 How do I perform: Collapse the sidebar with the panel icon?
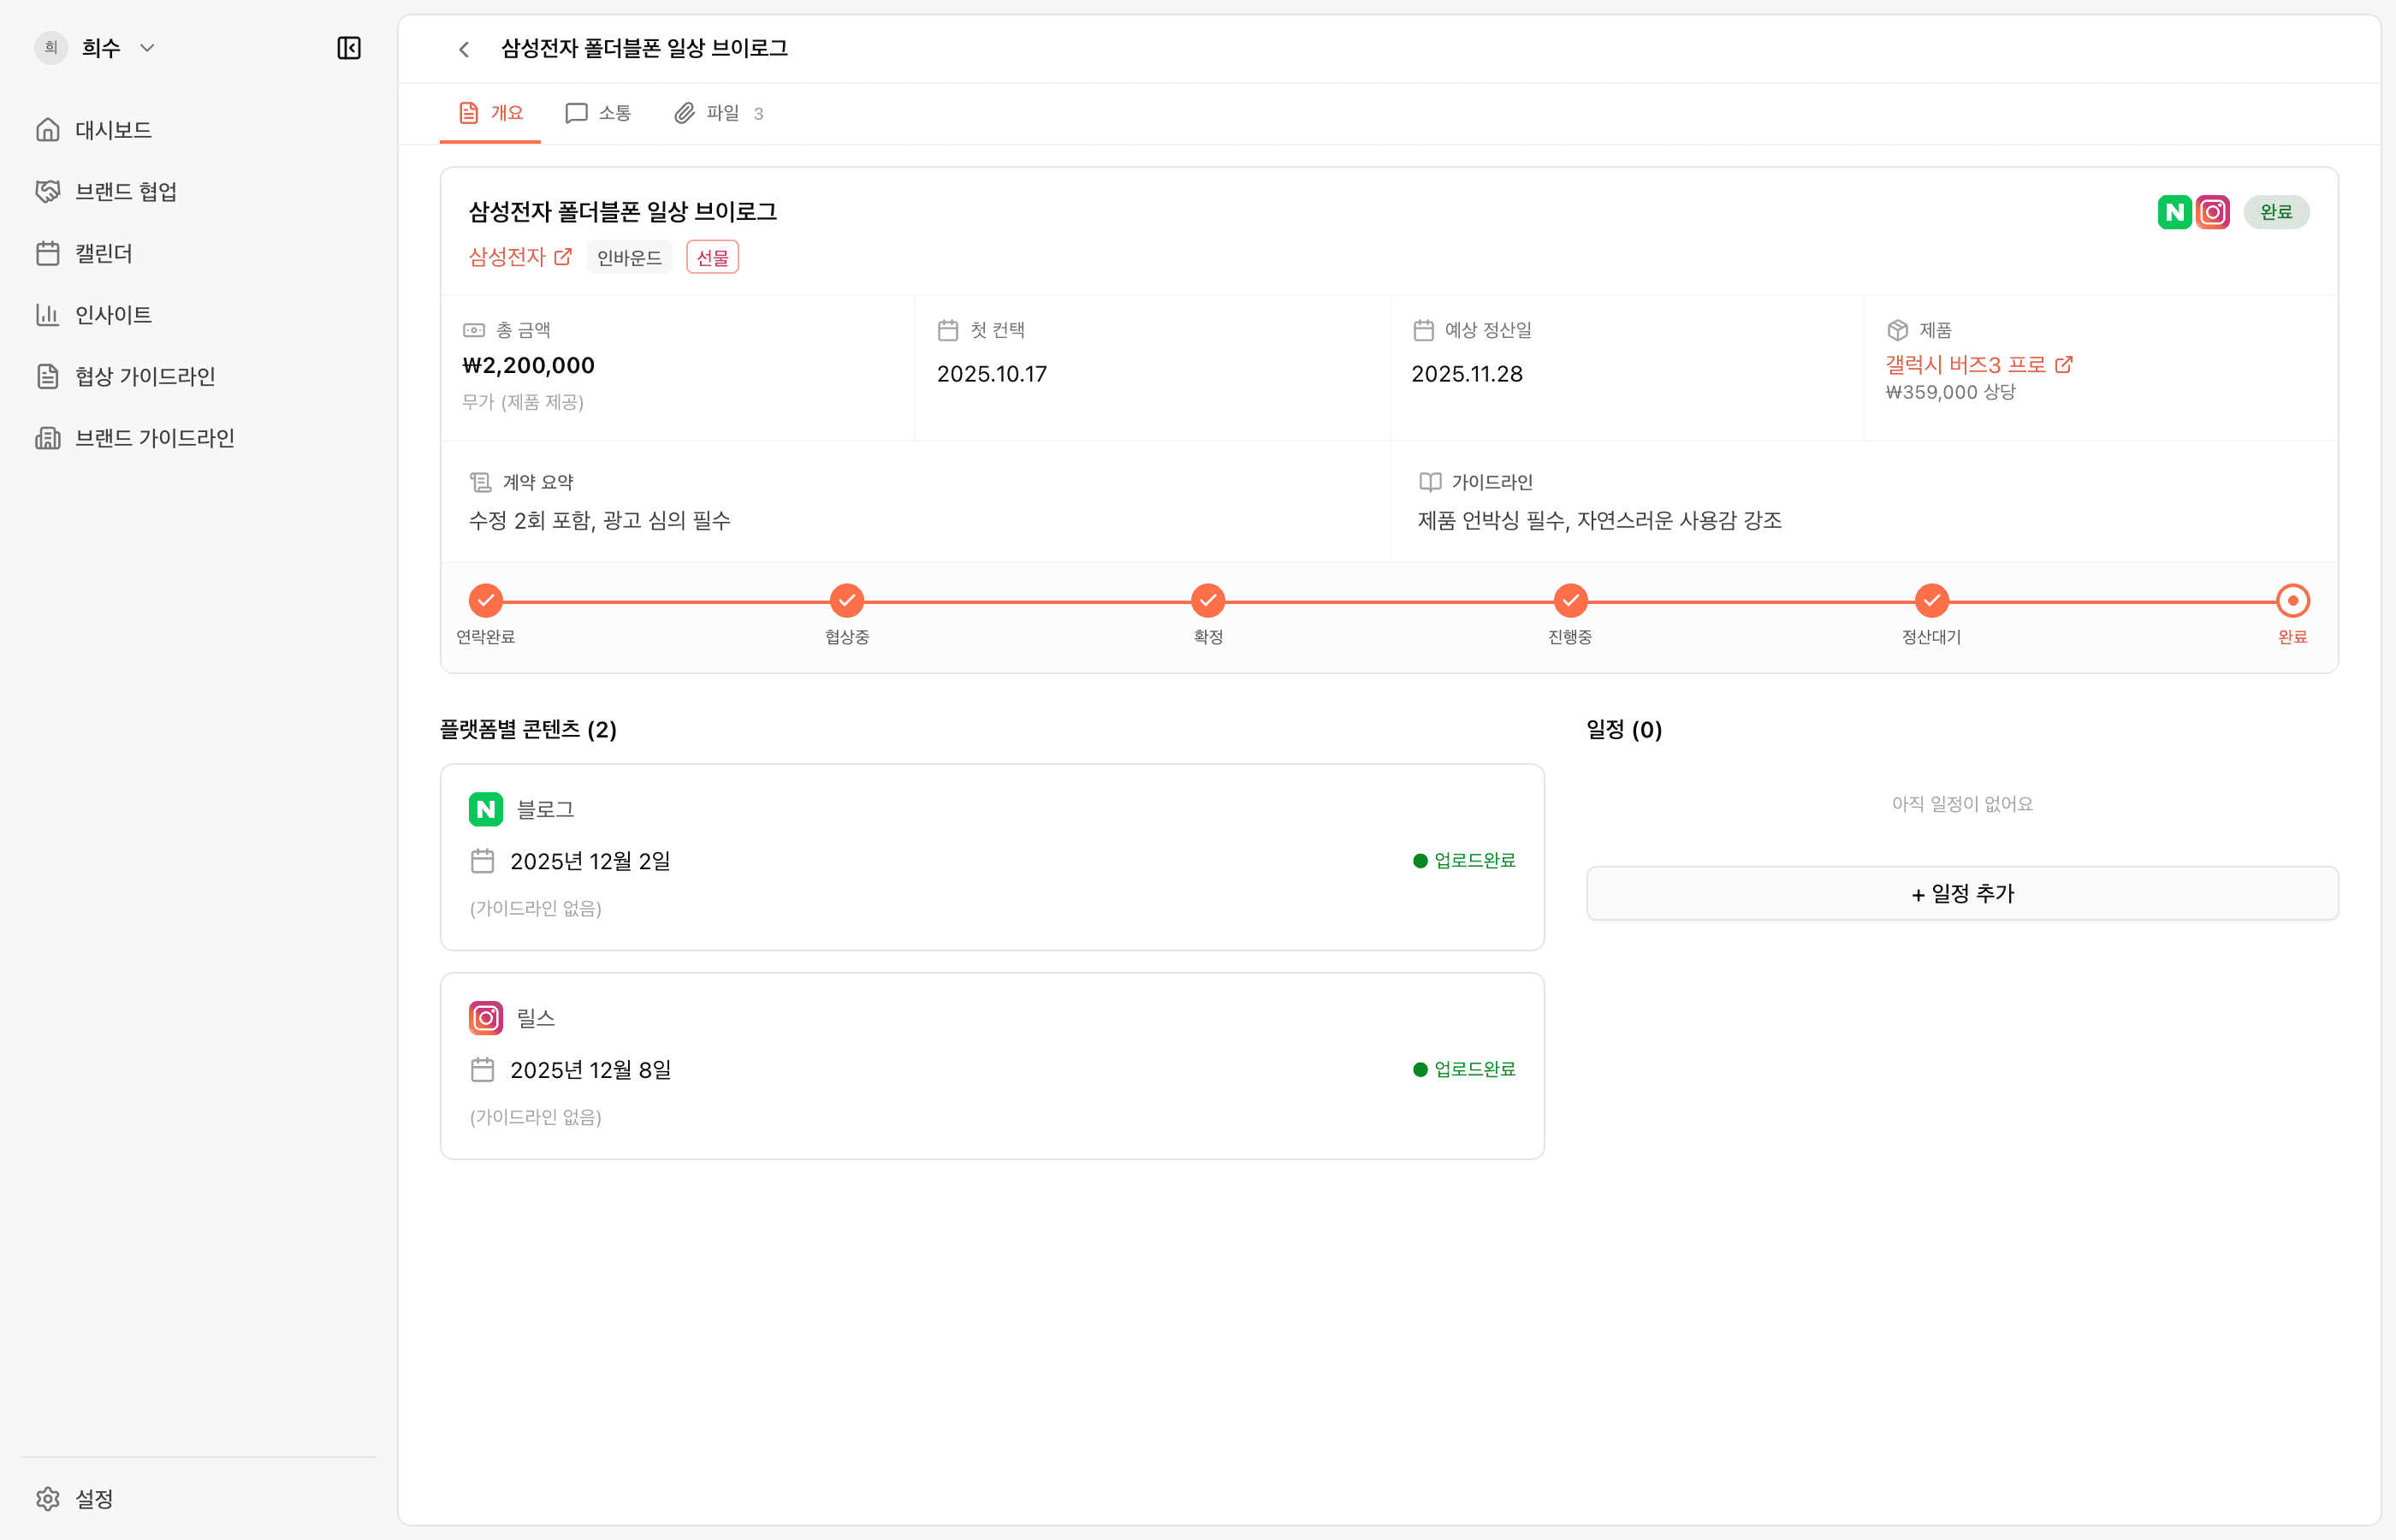point(348,48)
